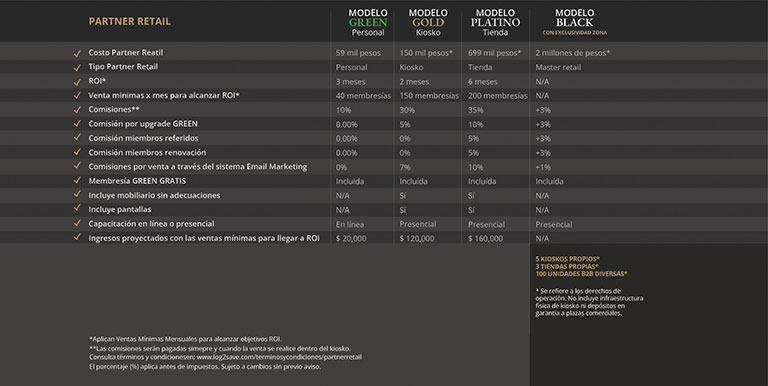The image size is (768, 386).
Task: Select the 699 mil pesos price cell
Action: pyautogui.click(x=495, y=53)
